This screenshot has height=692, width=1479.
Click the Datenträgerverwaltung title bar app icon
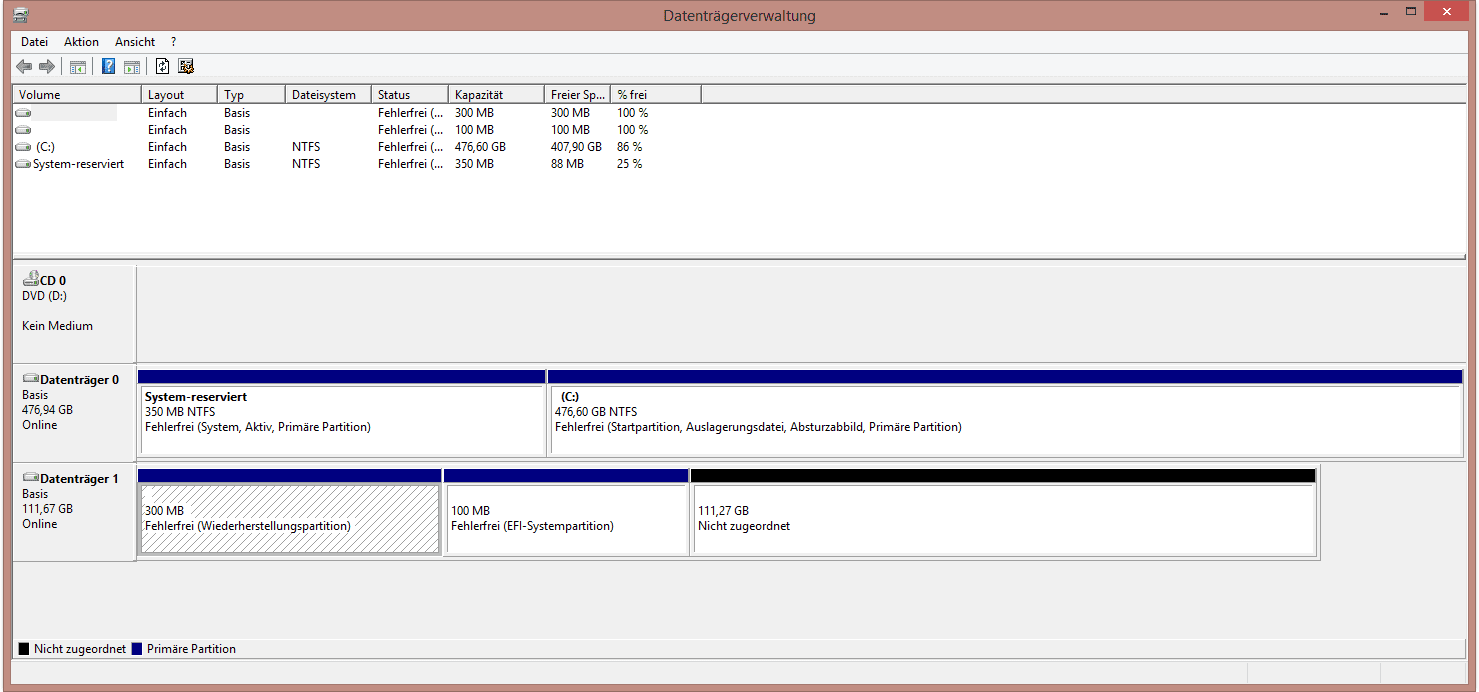point(22,15)
